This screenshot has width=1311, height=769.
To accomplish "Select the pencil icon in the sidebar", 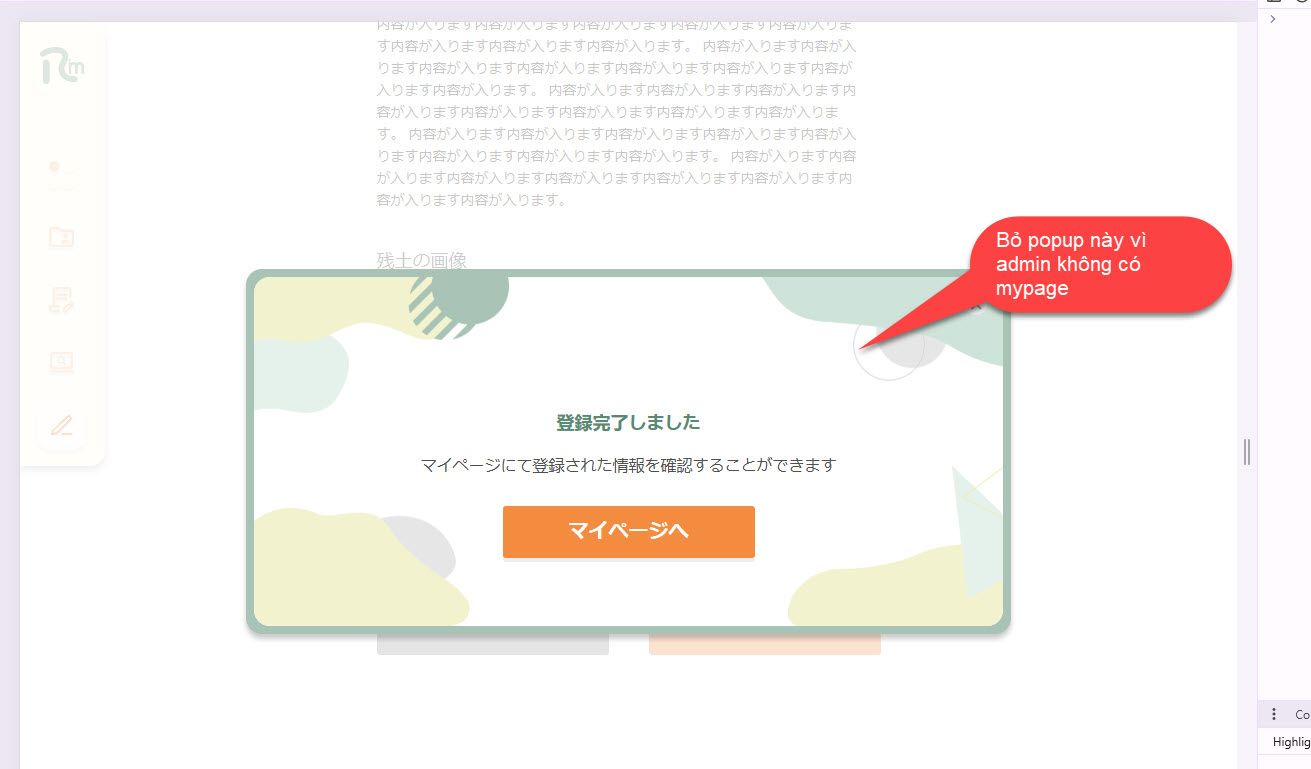I will pos(62,425).
